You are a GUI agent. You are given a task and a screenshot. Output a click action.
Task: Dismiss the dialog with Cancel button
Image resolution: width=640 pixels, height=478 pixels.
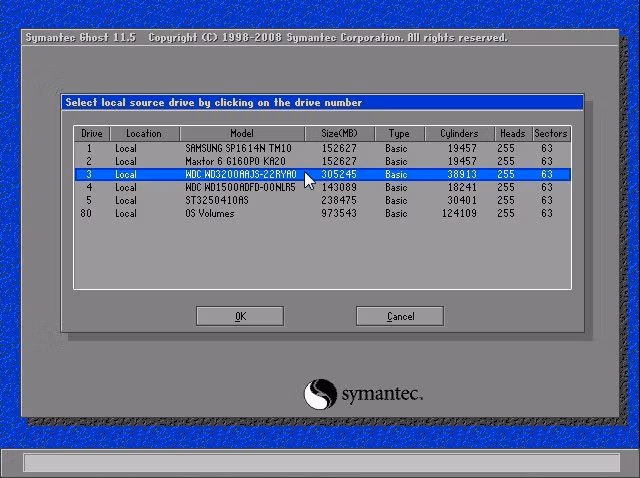[400, 316]
